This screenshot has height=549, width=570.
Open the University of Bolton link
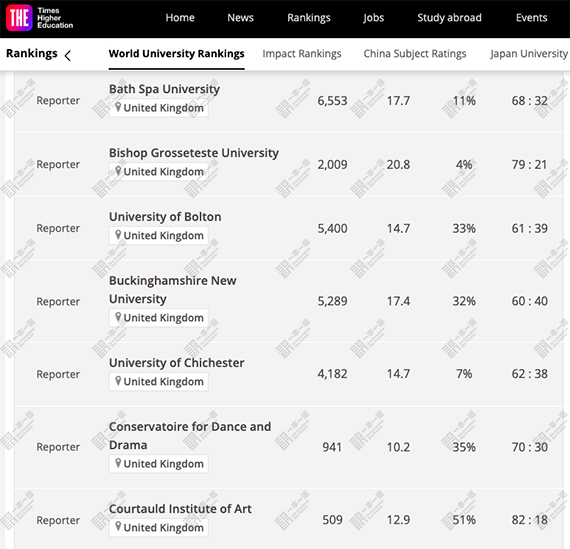pyautogui.click(x=165, y=217)
